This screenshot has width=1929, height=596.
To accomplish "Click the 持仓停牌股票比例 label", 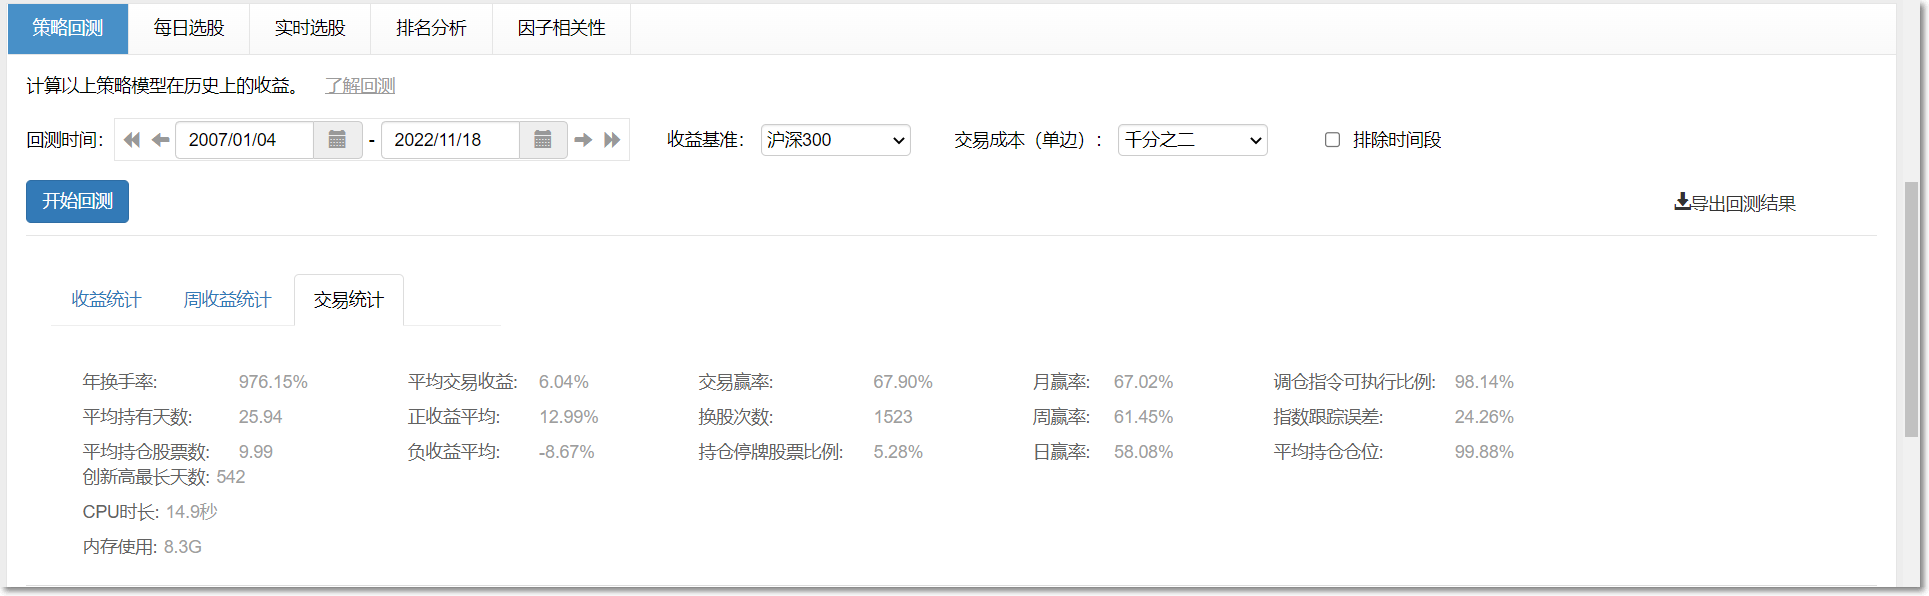I will click(771, 452).
